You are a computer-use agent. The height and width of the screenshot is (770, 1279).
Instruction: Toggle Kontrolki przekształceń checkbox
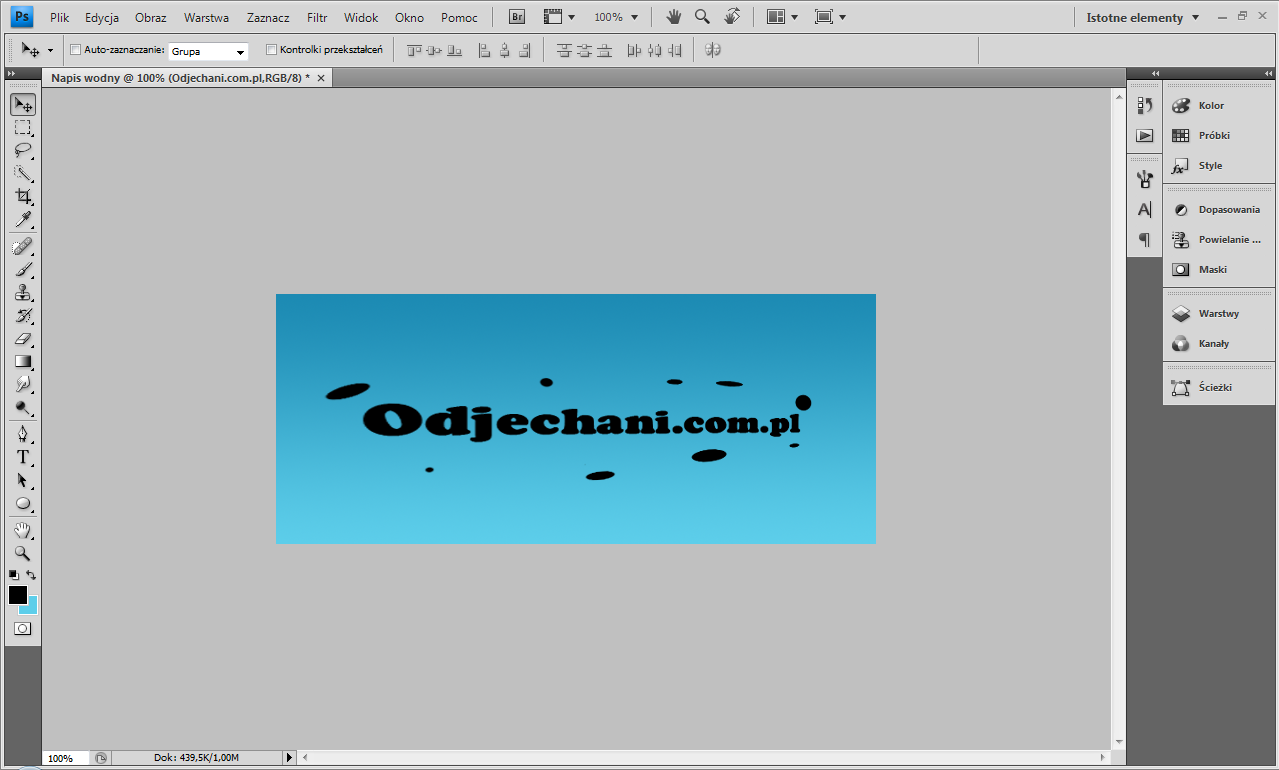[x=272, y=50]
